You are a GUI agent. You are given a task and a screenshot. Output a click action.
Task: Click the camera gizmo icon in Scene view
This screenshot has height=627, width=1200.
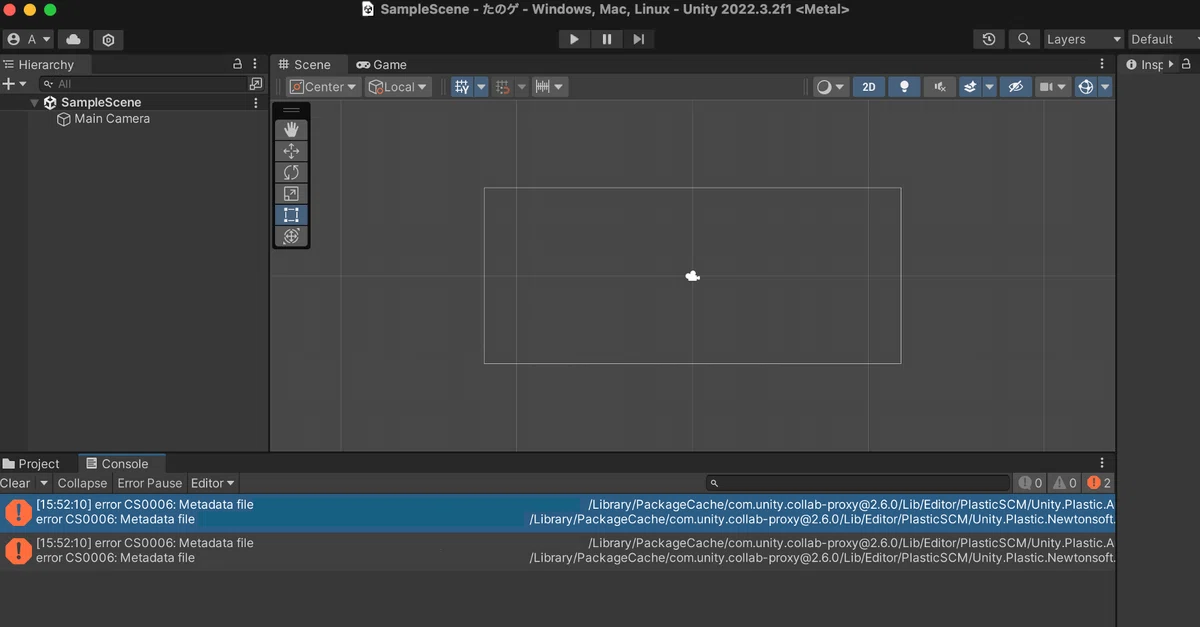pyautogui.click(x=692, y=276)
